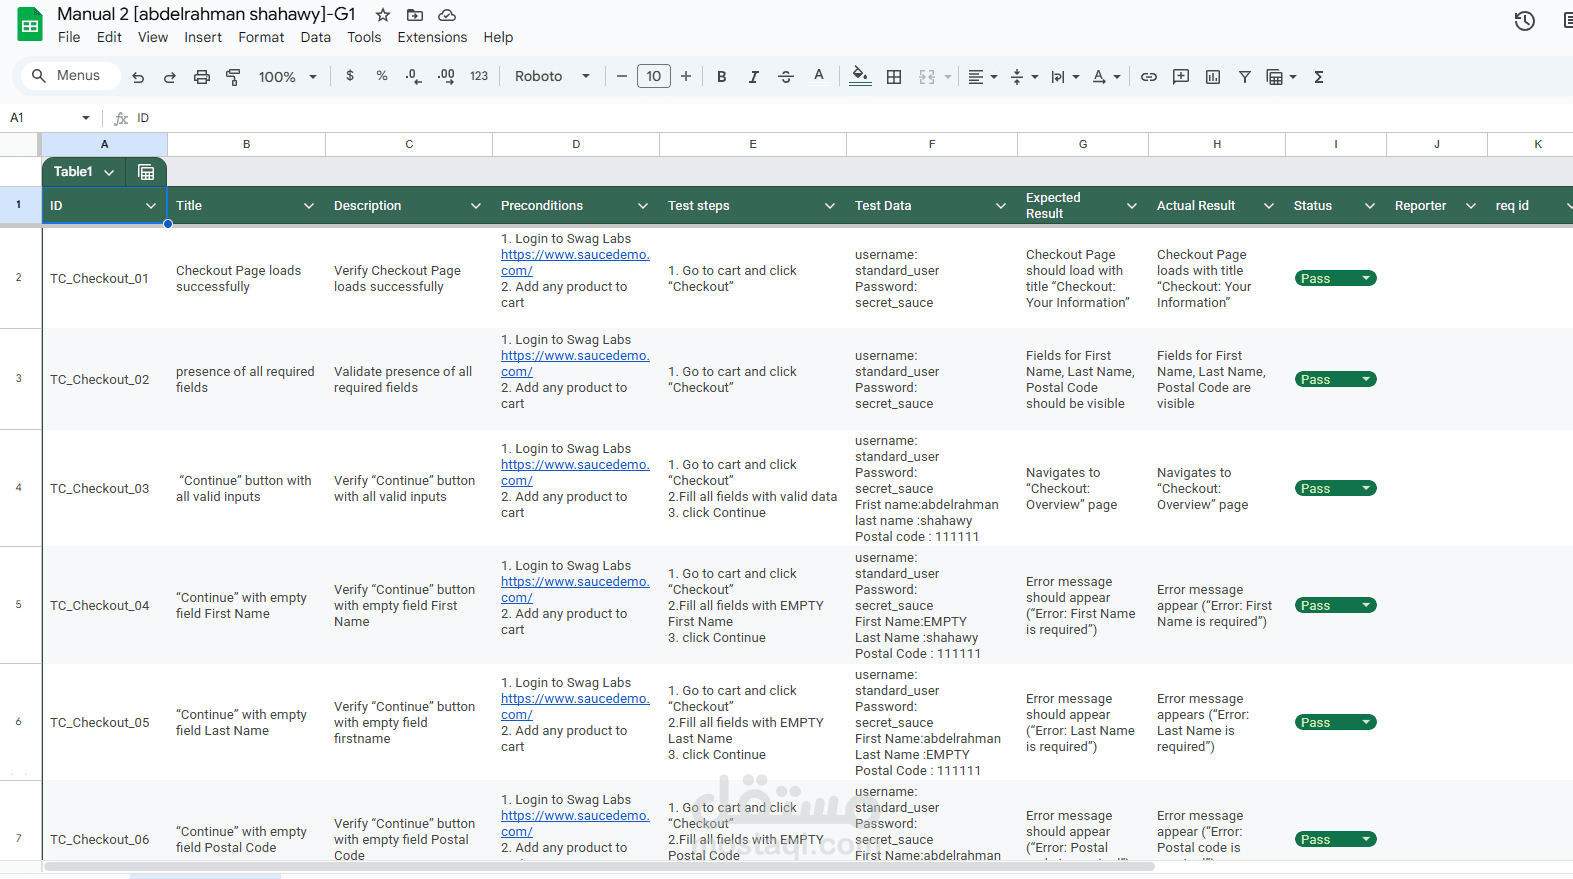Toggle bold formatting
The height and width of the screenshot is (879, 1573).
(x=721, y=77)
